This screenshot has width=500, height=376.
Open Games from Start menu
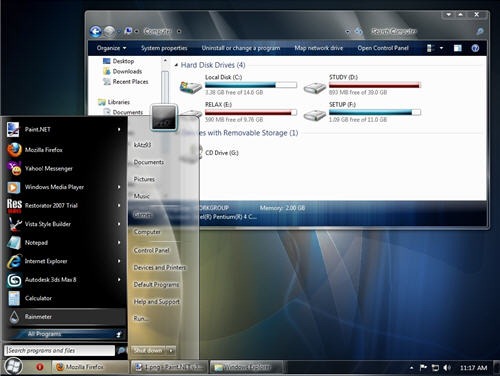142,215
